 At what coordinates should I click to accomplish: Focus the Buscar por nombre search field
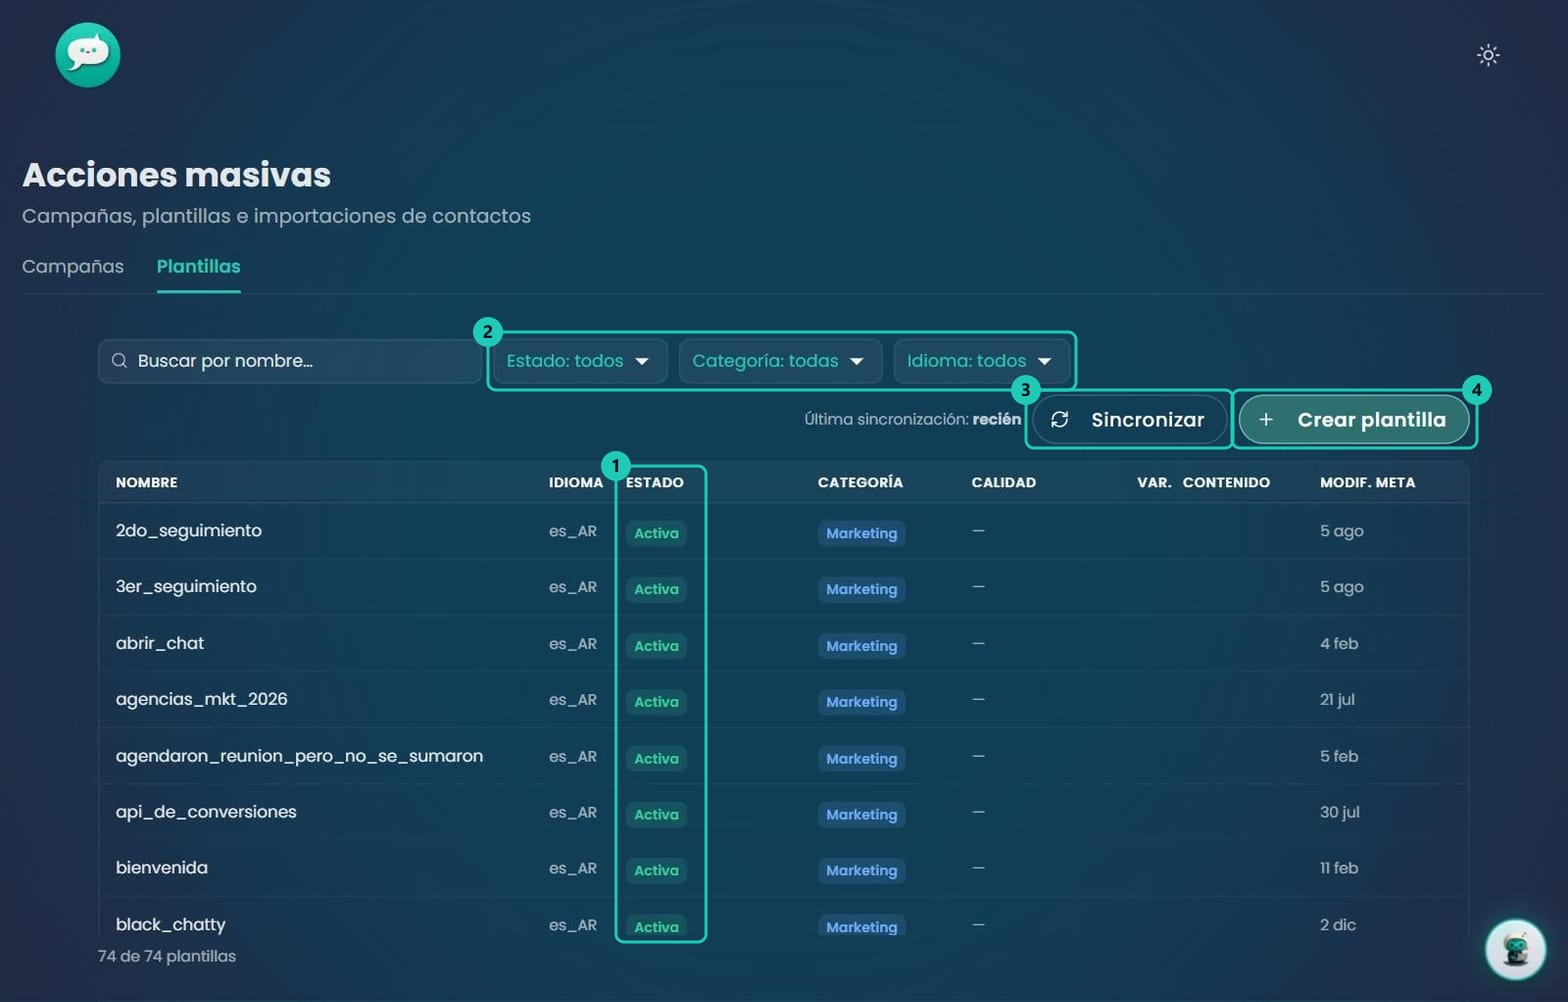click(x=290, y=361)
